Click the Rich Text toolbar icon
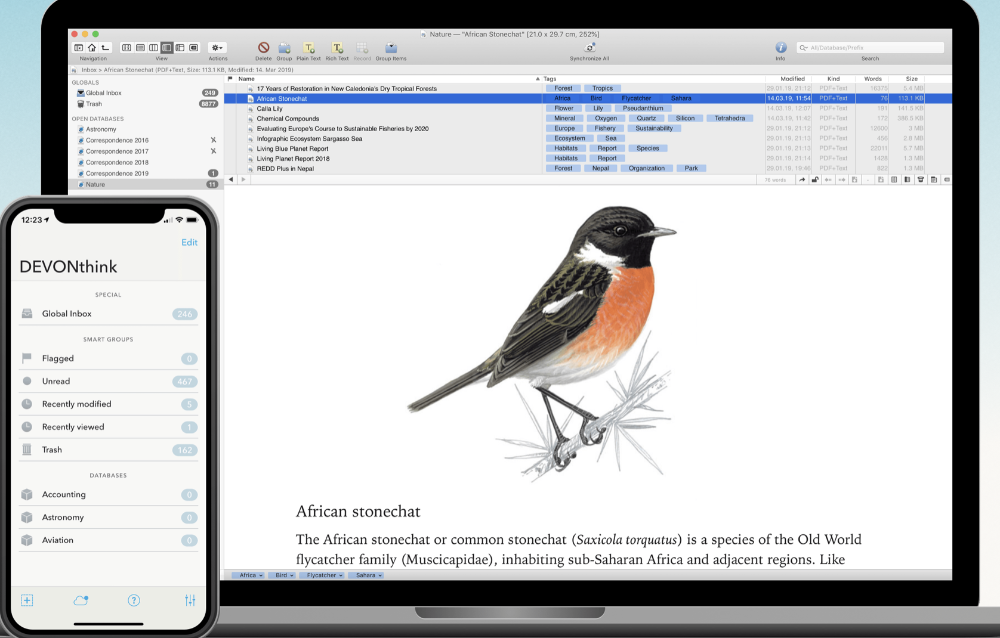 [337, 47]
